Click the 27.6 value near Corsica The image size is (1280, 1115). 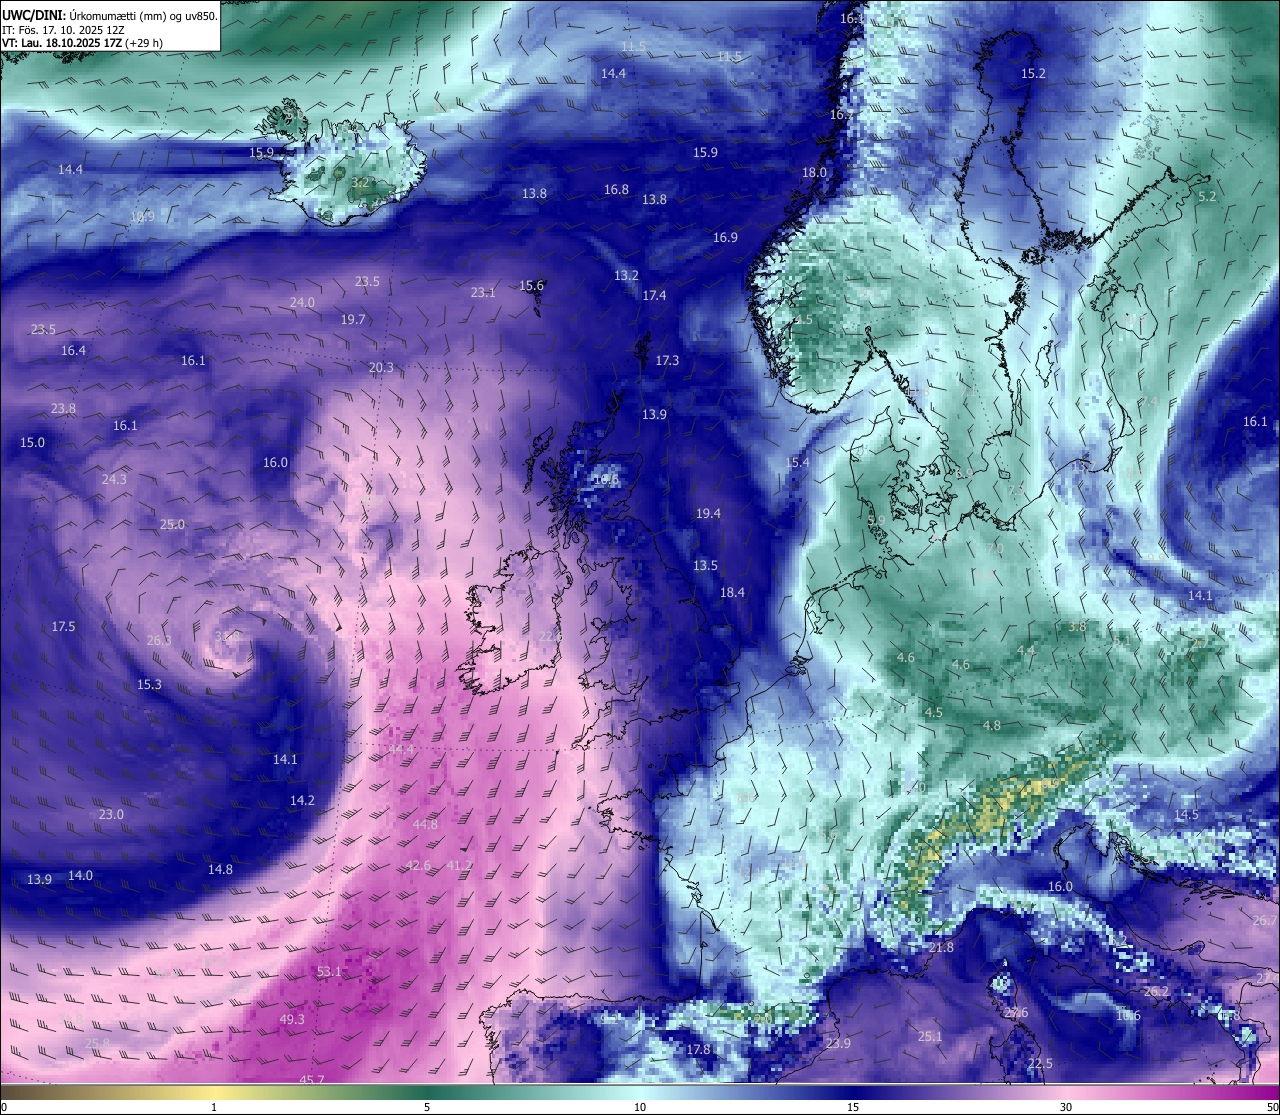(1016, 1013)
